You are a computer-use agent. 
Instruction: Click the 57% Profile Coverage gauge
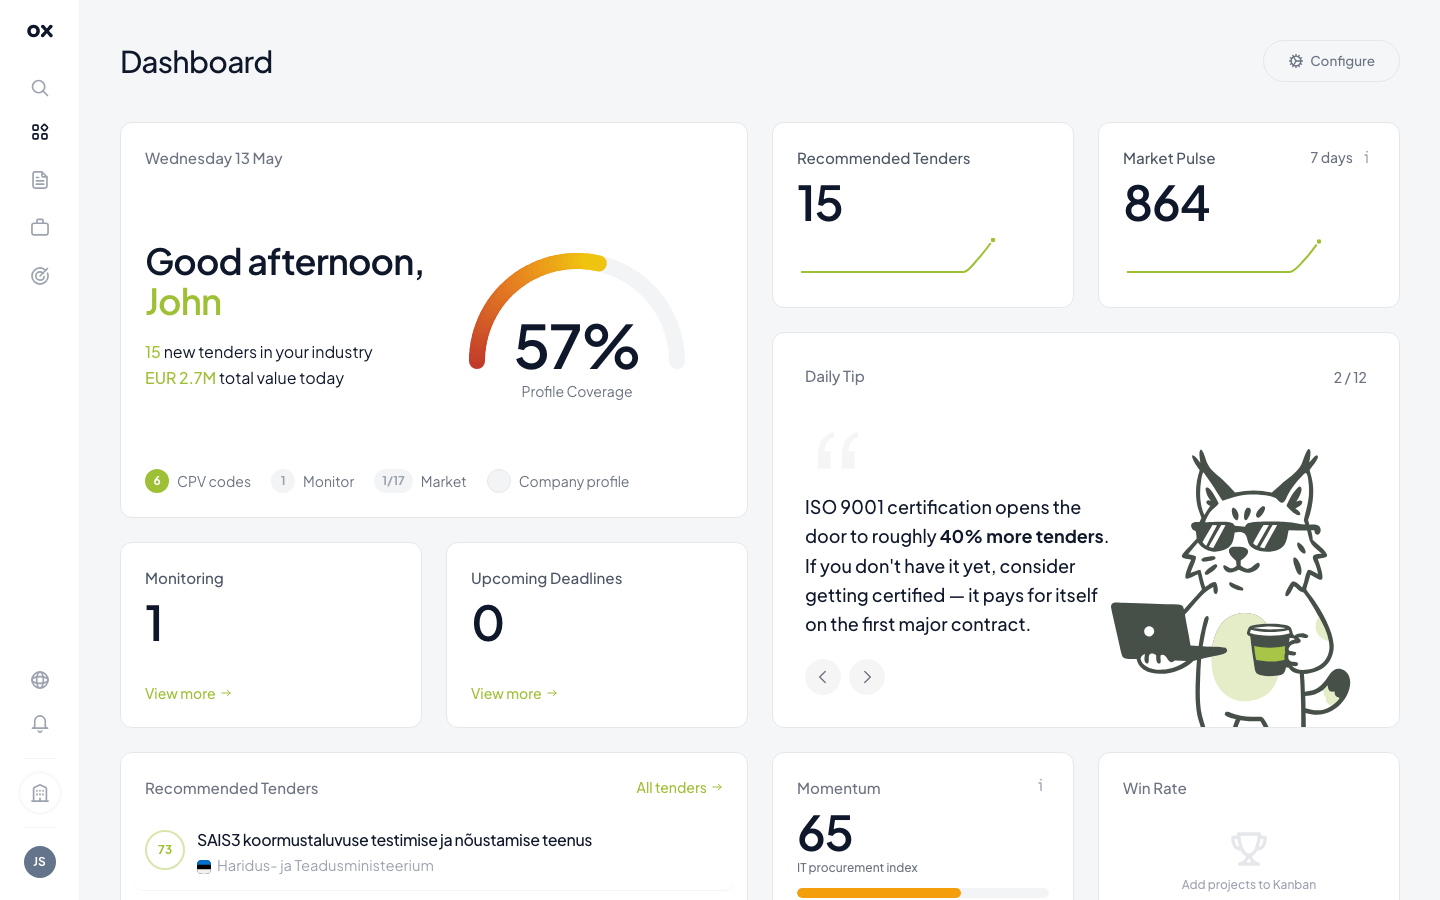point(577,325)
